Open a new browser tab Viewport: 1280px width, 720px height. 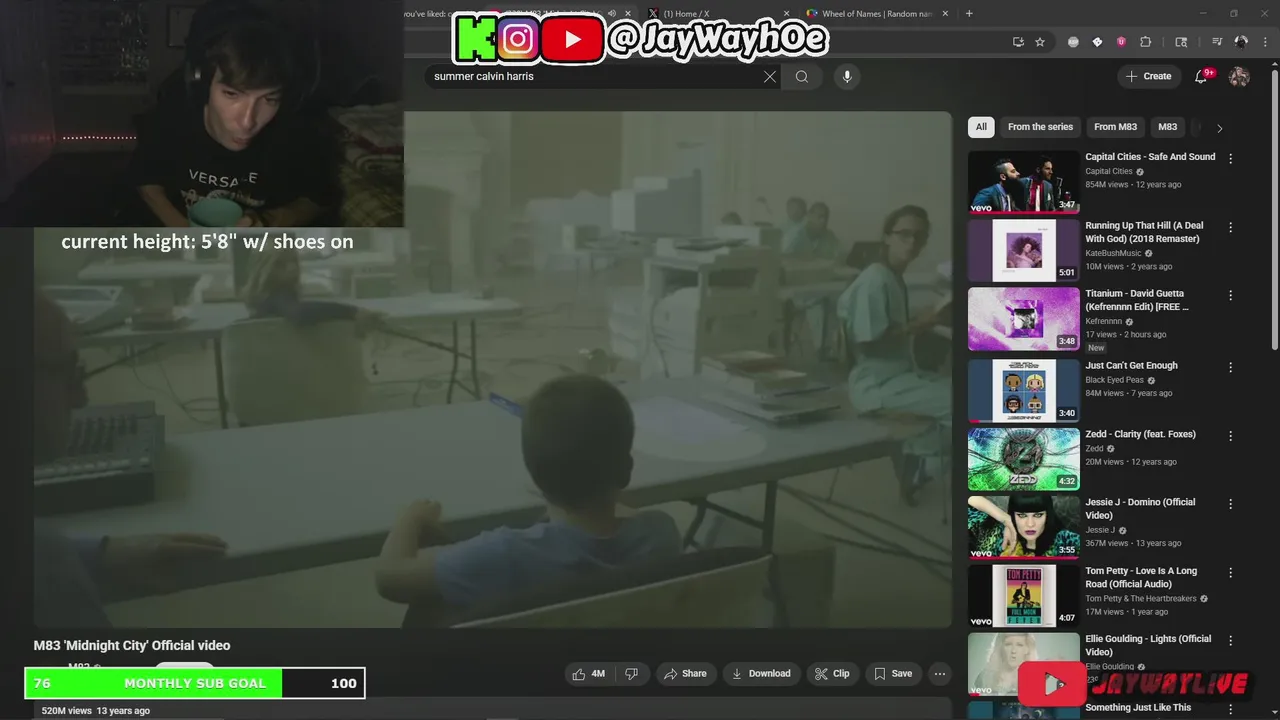(x=969, y=14)
